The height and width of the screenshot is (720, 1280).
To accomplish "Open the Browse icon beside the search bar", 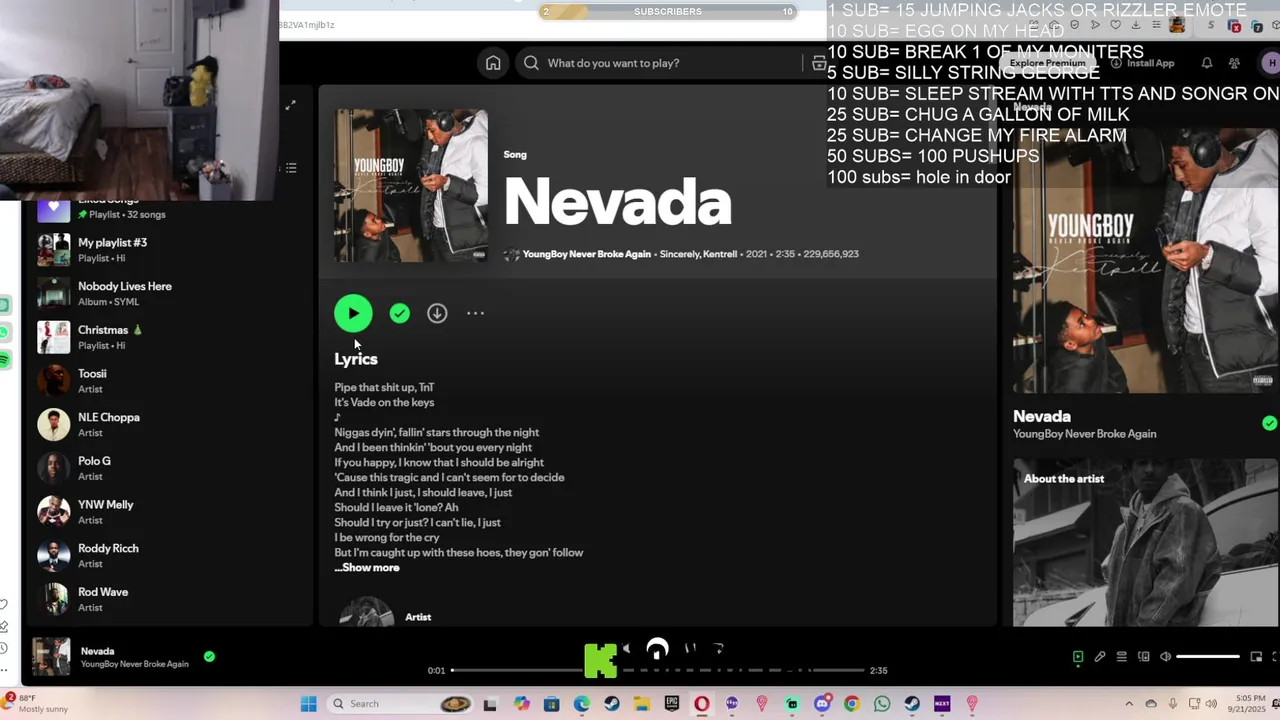I will (819, 63).
